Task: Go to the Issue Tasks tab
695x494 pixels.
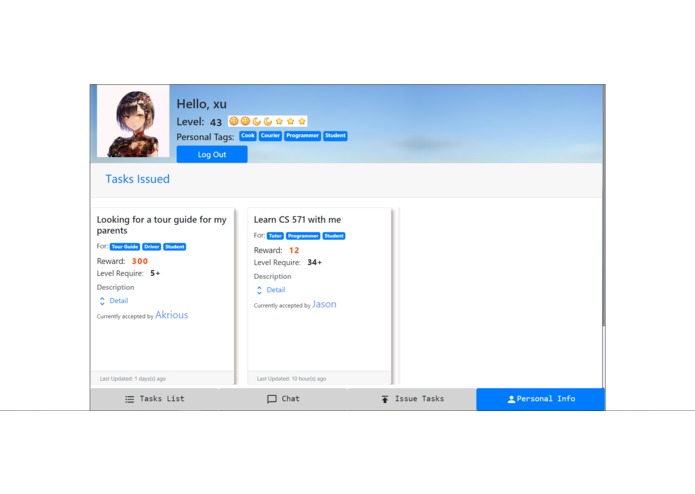Action: click(412, 399)
